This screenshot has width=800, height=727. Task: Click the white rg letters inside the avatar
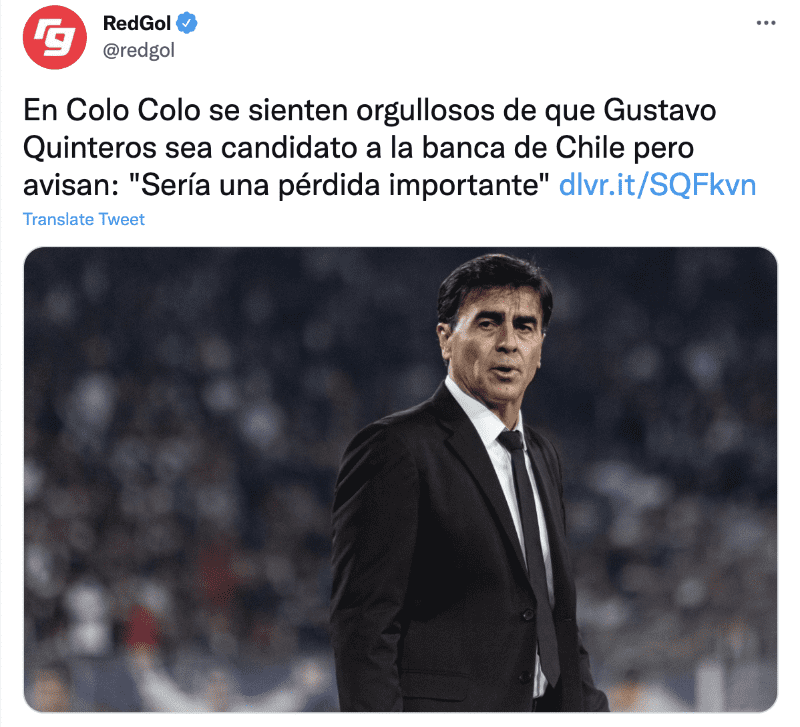point(55,38)
